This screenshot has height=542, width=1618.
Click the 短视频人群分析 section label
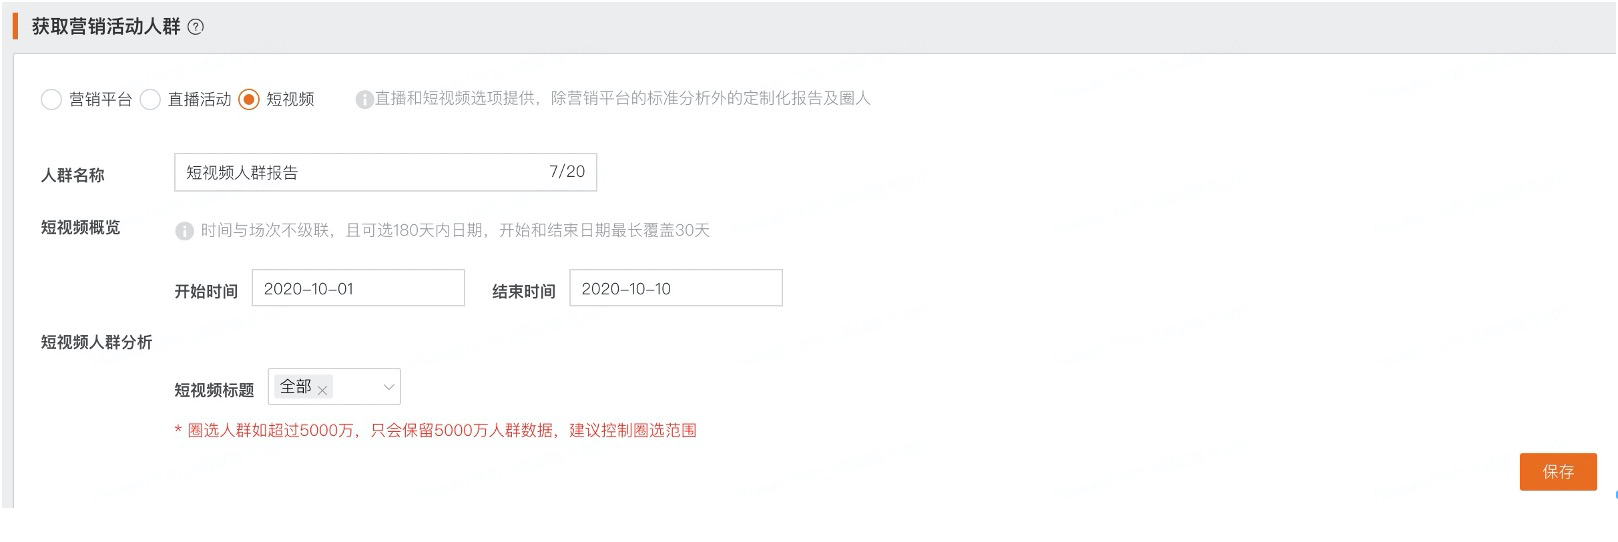(96, 342)
